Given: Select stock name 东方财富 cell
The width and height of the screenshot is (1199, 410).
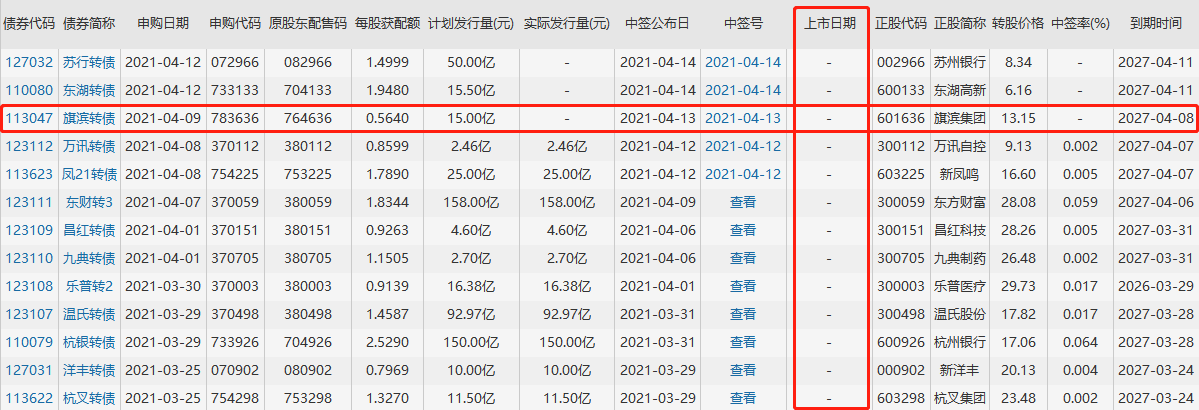Looking at the screenshot, I should (x=960, y=202).
